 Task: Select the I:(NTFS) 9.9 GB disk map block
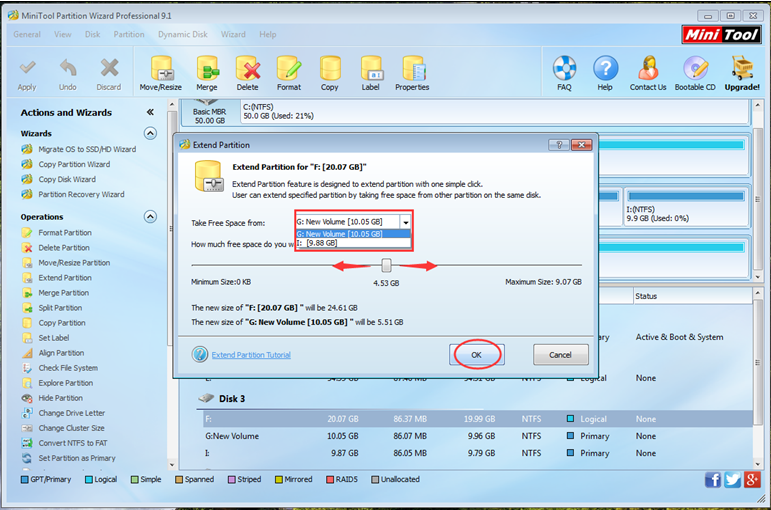[x=685, y=208]
